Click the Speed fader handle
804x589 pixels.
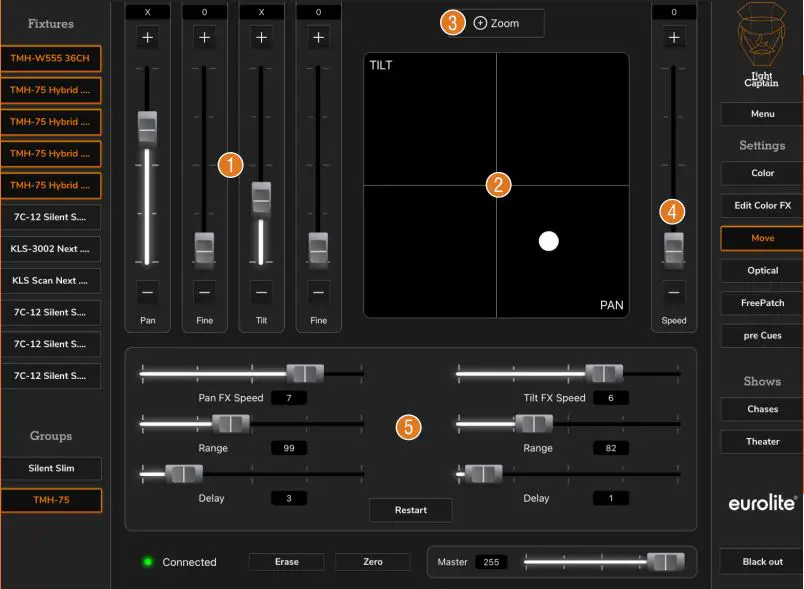674,251
